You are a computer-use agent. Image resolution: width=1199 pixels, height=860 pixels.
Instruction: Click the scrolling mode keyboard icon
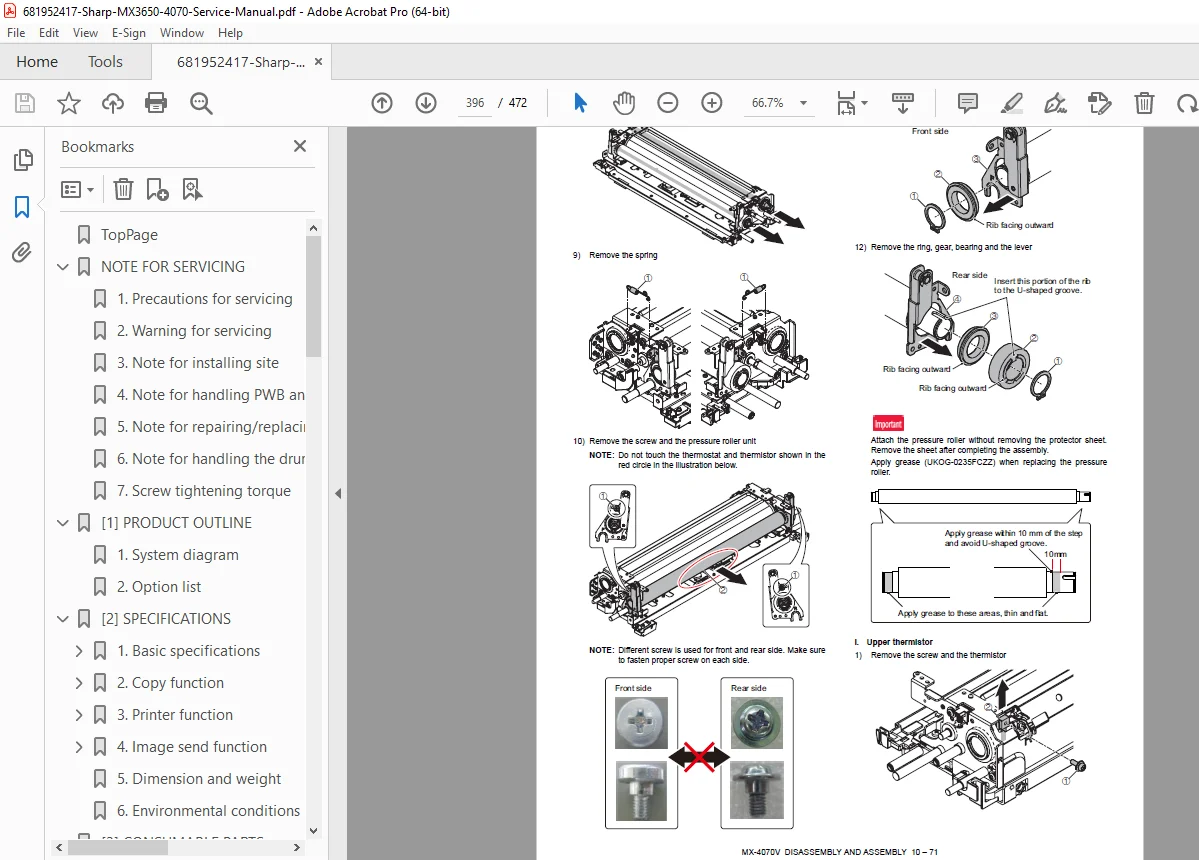click(x=903, y=102)
